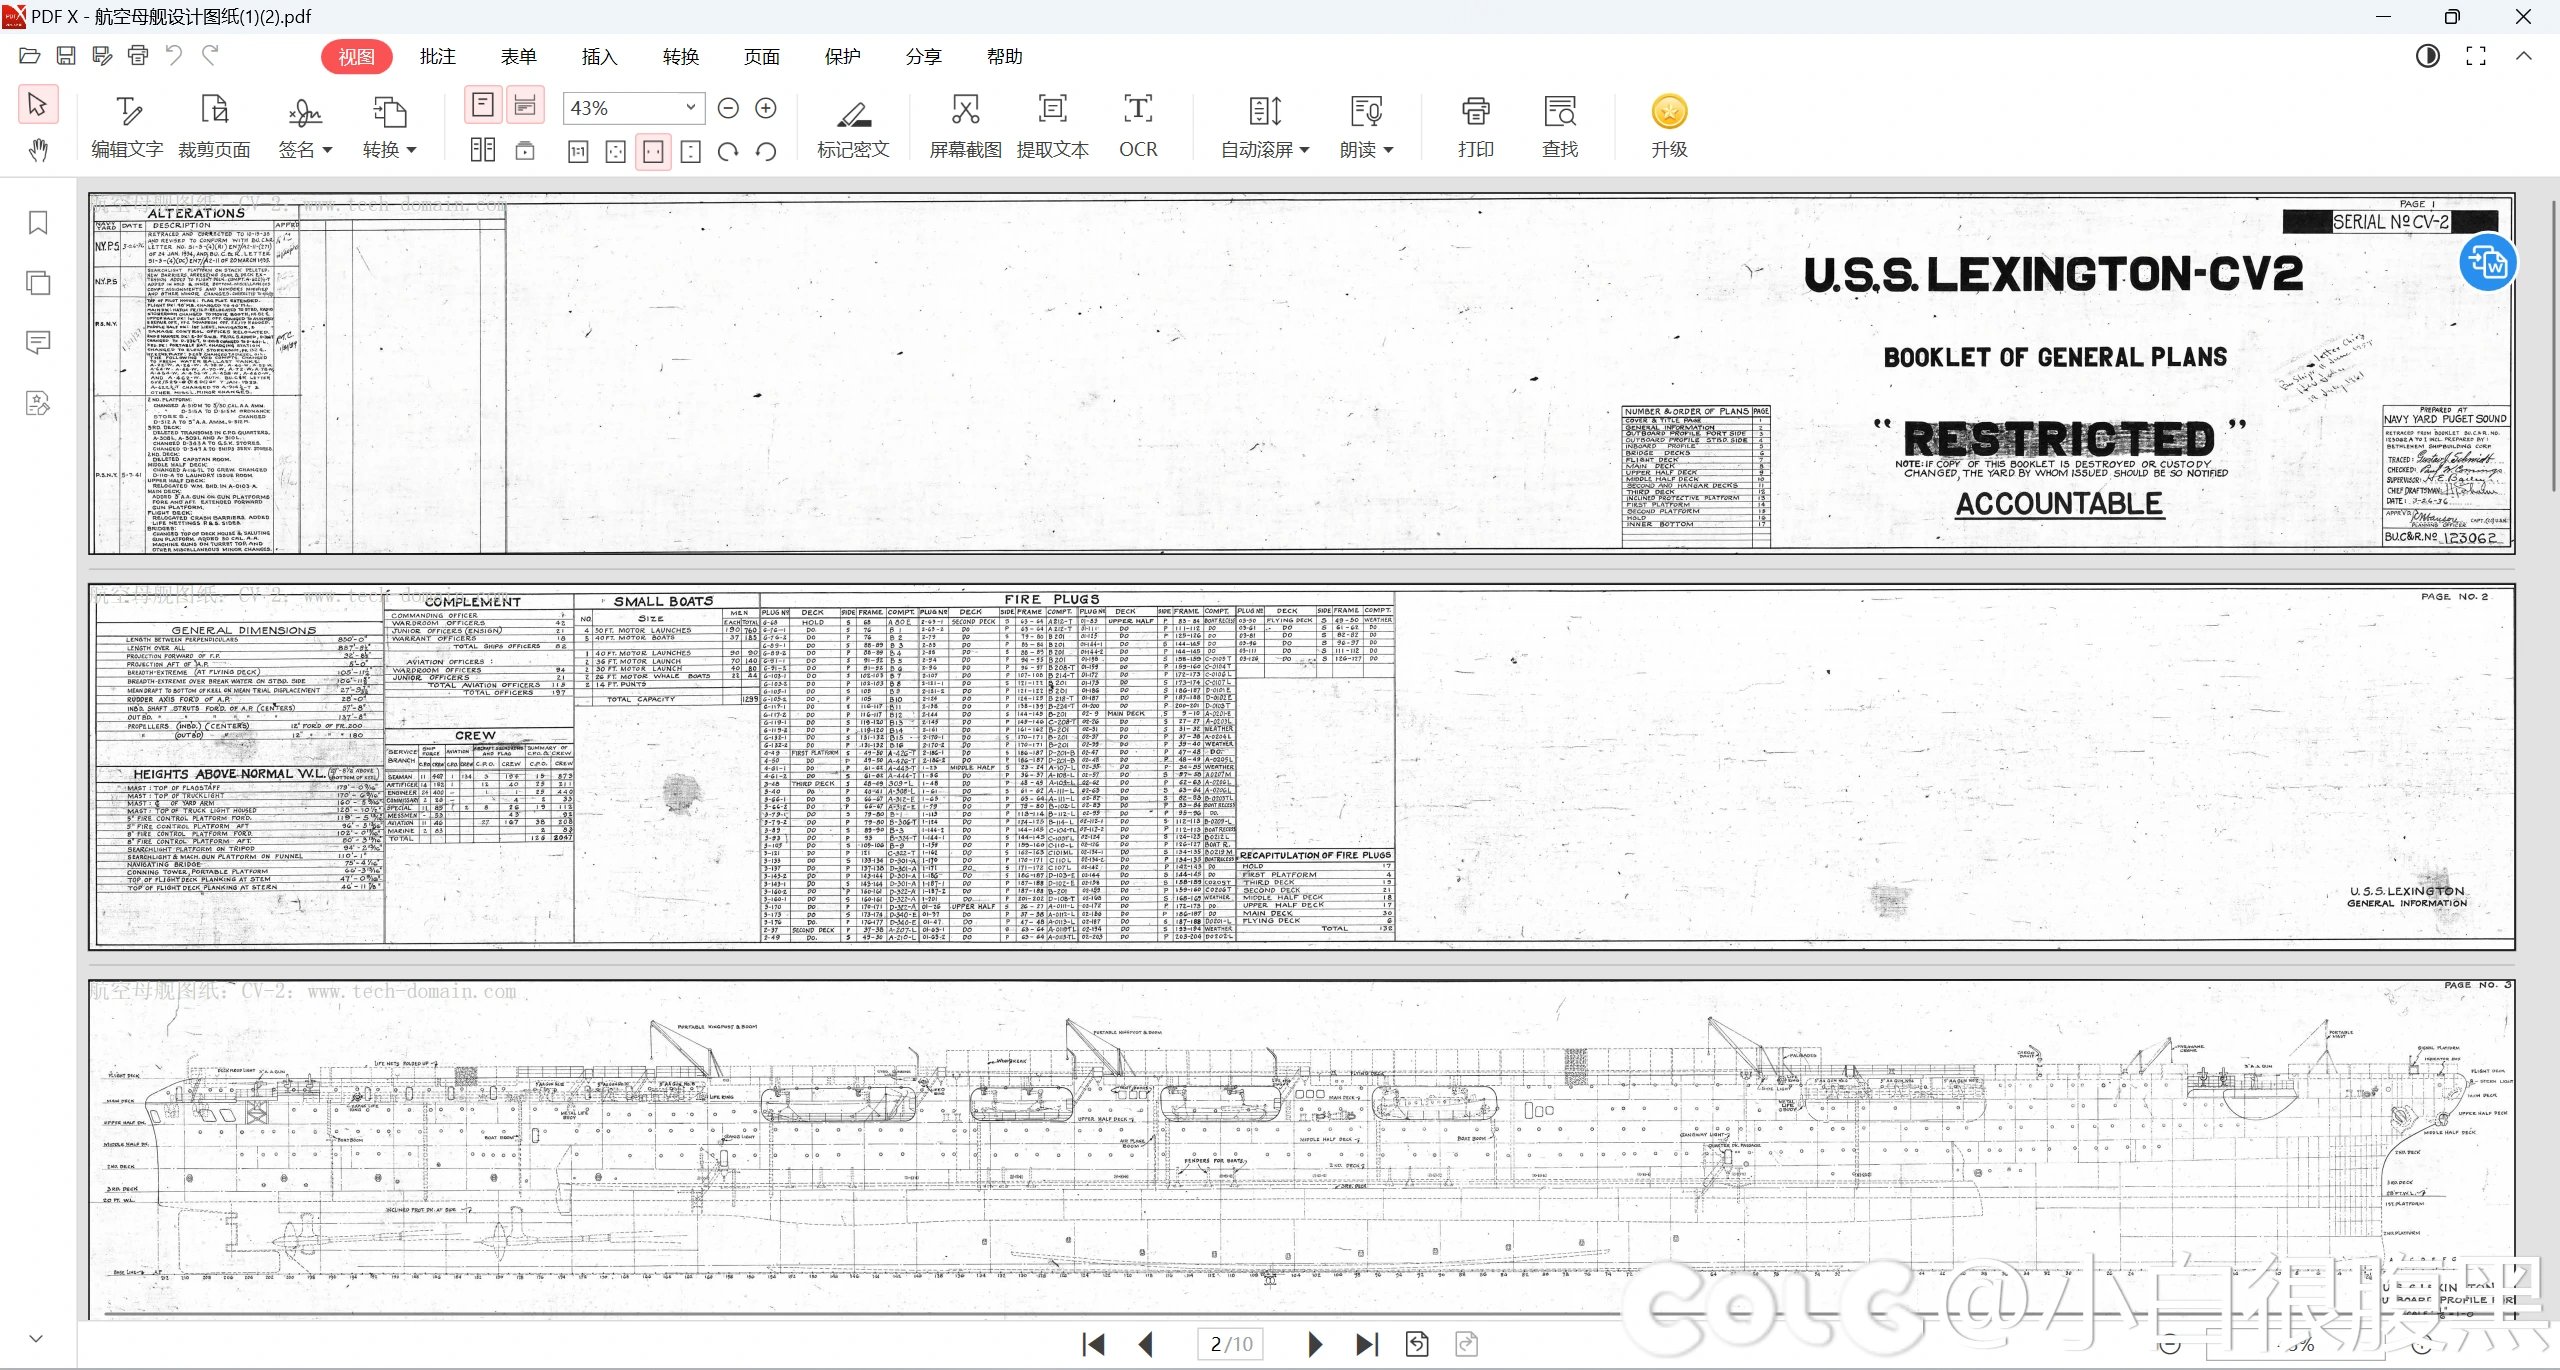Screen dimensions: 2560x1370
Task: Open the Find (查找) tool
Action: click(x=1560, y=127)
